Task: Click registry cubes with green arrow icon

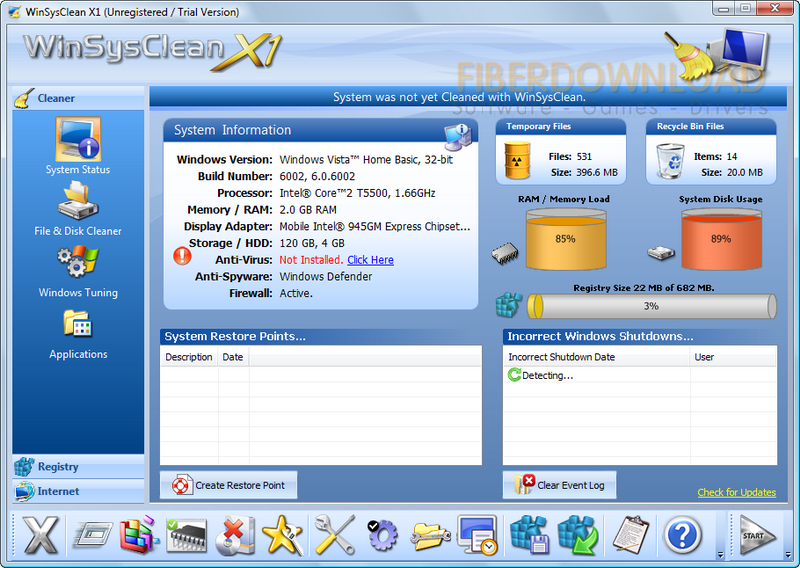Action: point(579,534)
